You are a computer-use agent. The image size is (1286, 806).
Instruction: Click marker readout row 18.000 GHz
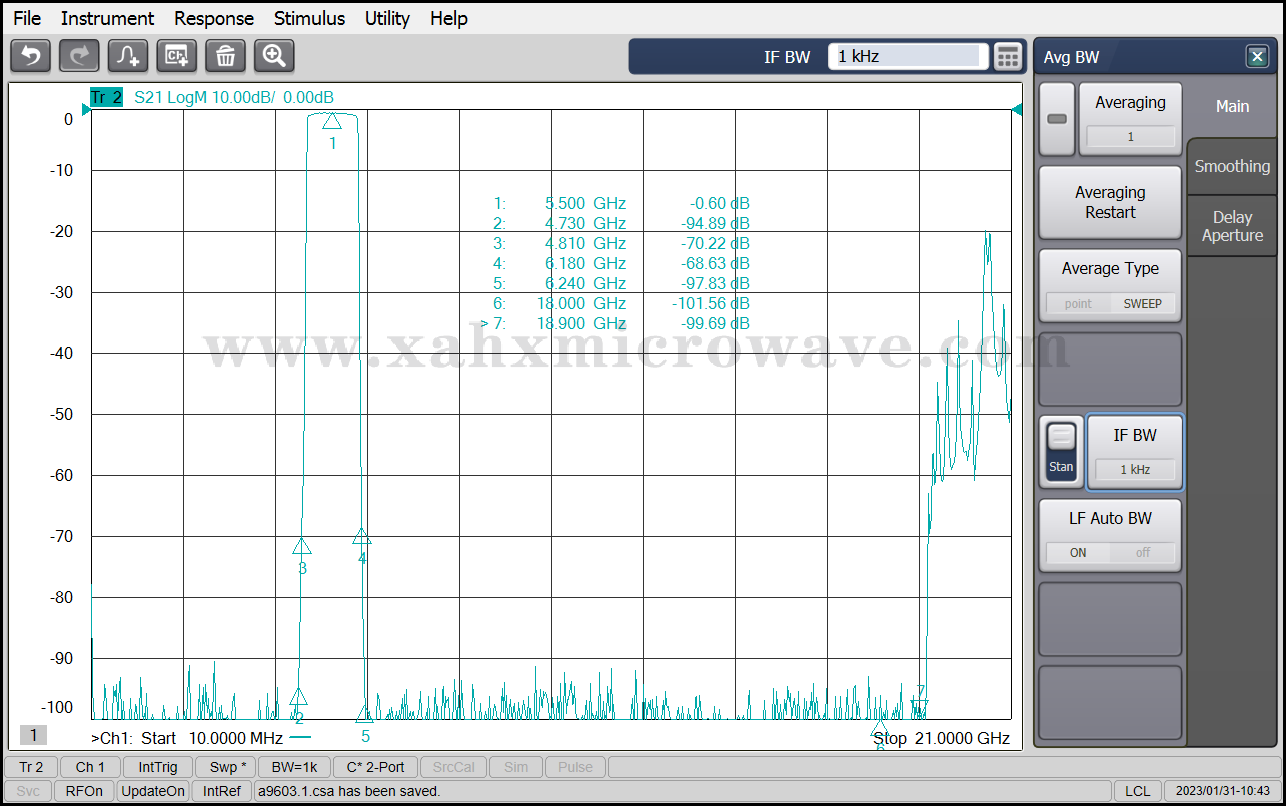pos(621,303)
